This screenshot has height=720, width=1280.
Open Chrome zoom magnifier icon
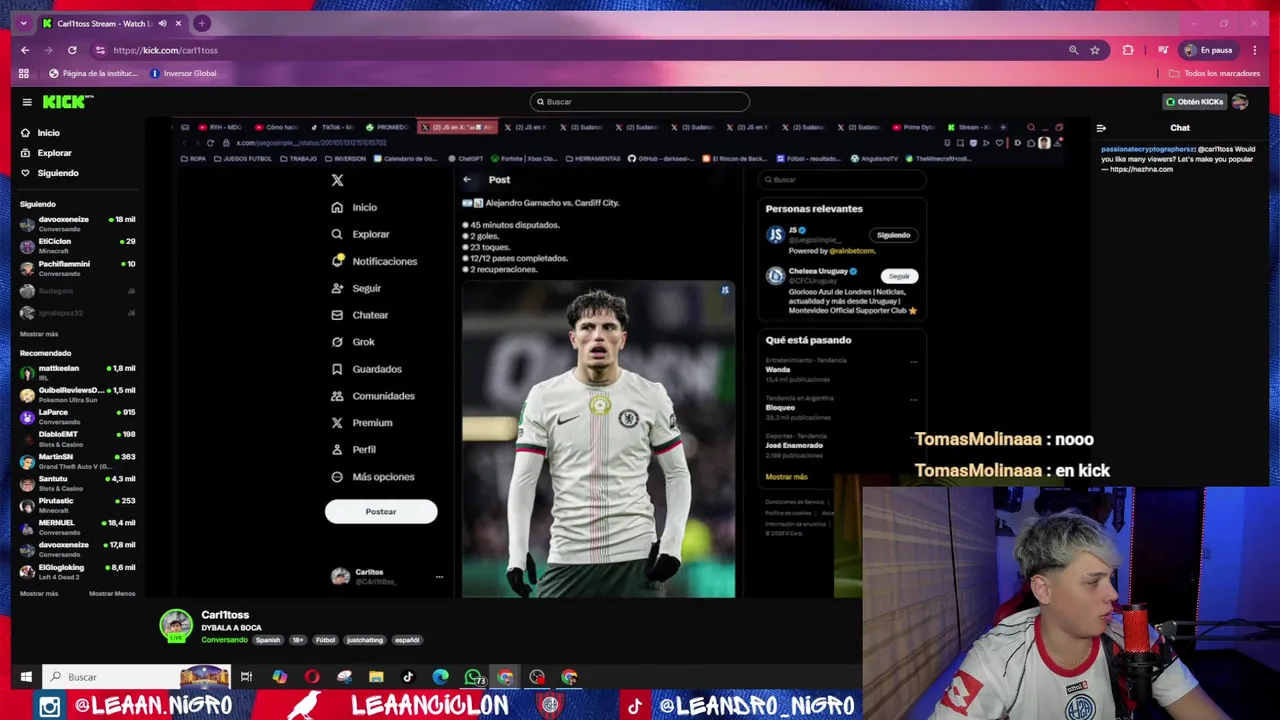click(1073, 50)
